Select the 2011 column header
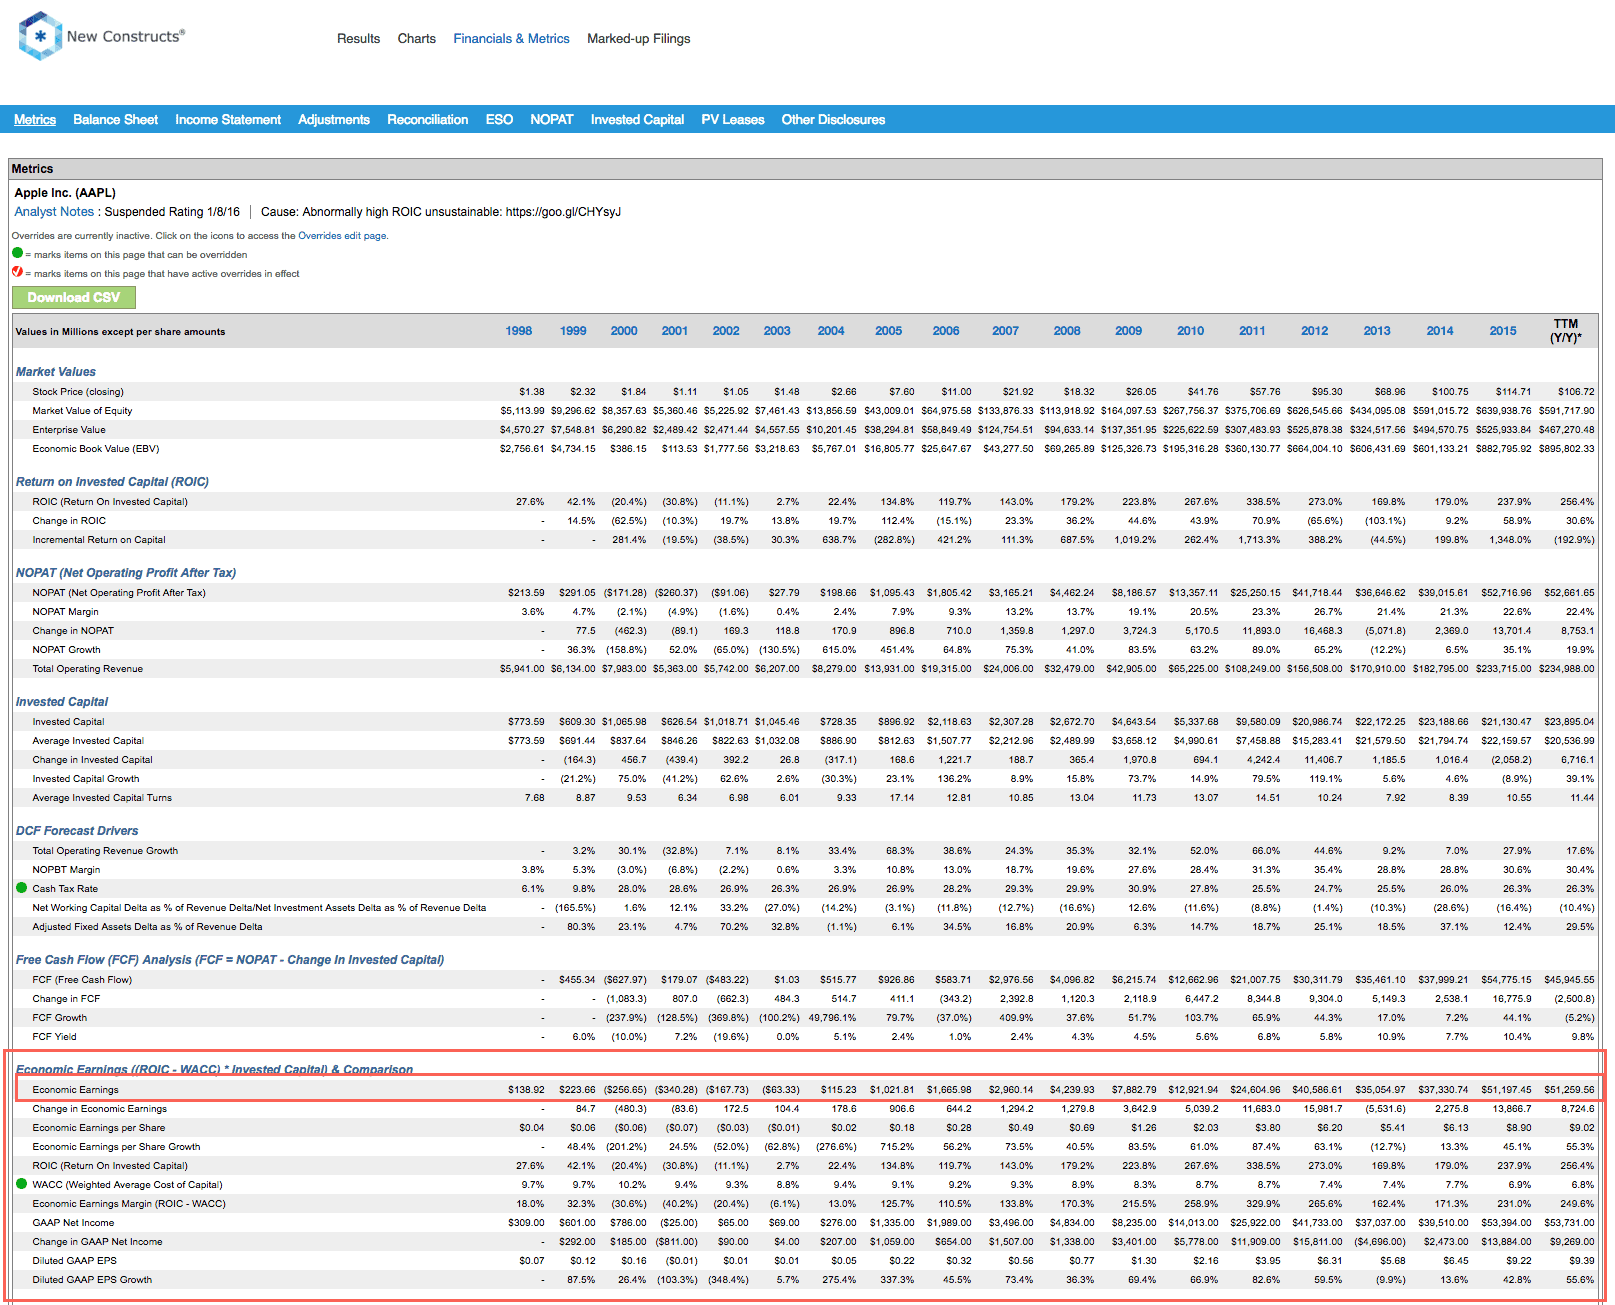 point(1252,331)
